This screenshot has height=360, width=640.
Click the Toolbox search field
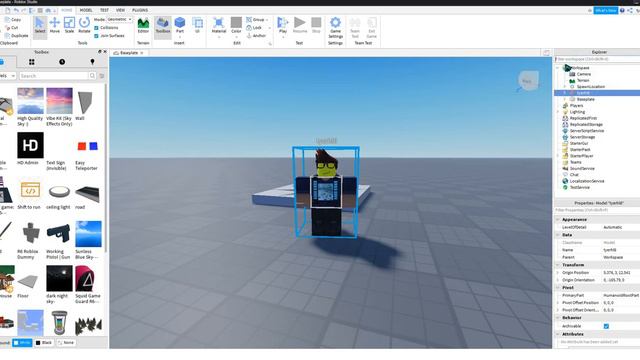pyautogui.click(x=53, y=76)
